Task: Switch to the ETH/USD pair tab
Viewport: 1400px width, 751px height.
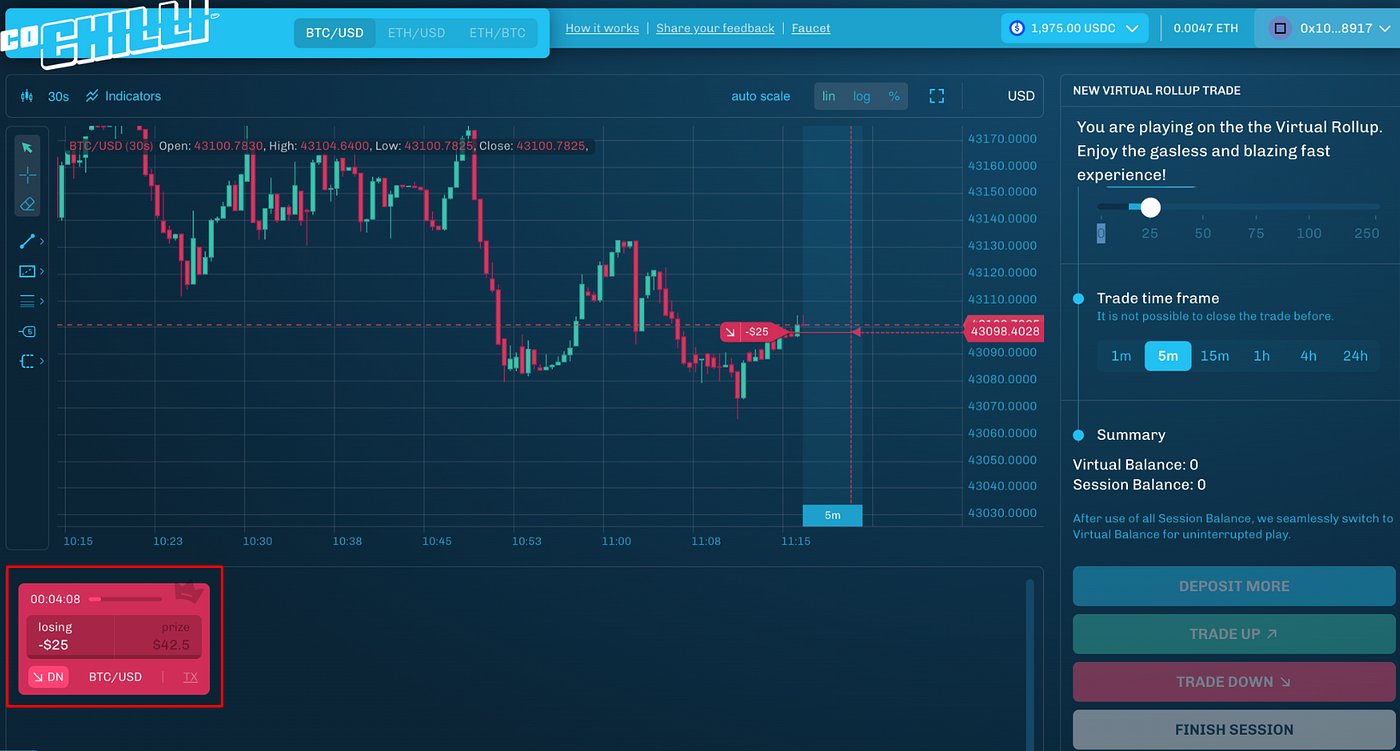Action: coord(416,33)
